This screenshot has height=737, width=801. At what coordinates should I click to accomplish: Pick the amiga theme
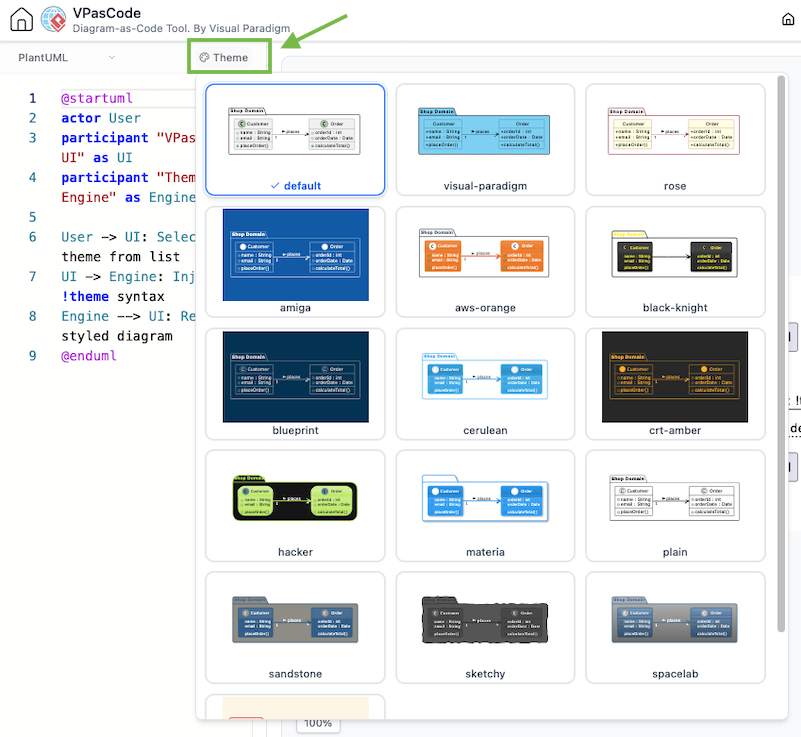tap(295, 261)
